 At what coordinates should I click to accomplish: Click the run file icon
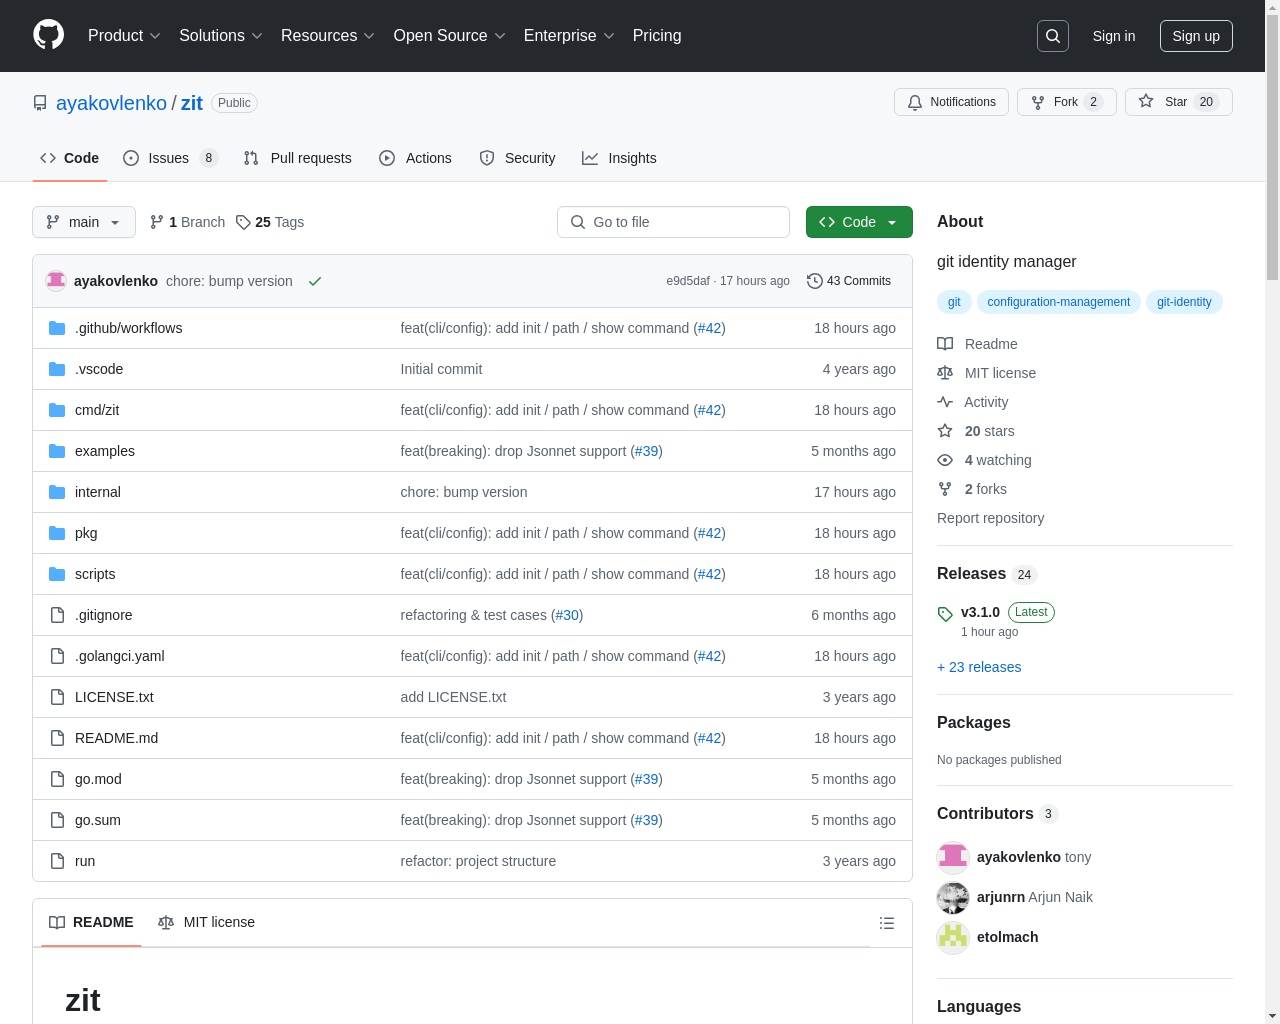(57, 861)
